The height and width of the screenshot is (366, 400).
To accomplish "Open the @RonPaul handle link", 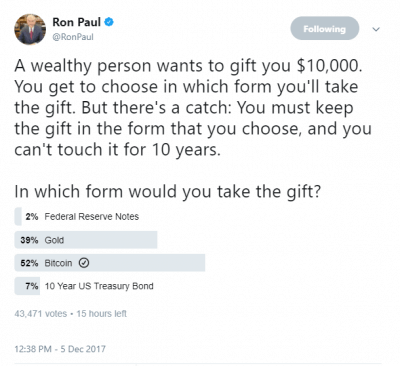I will point(73,37).
